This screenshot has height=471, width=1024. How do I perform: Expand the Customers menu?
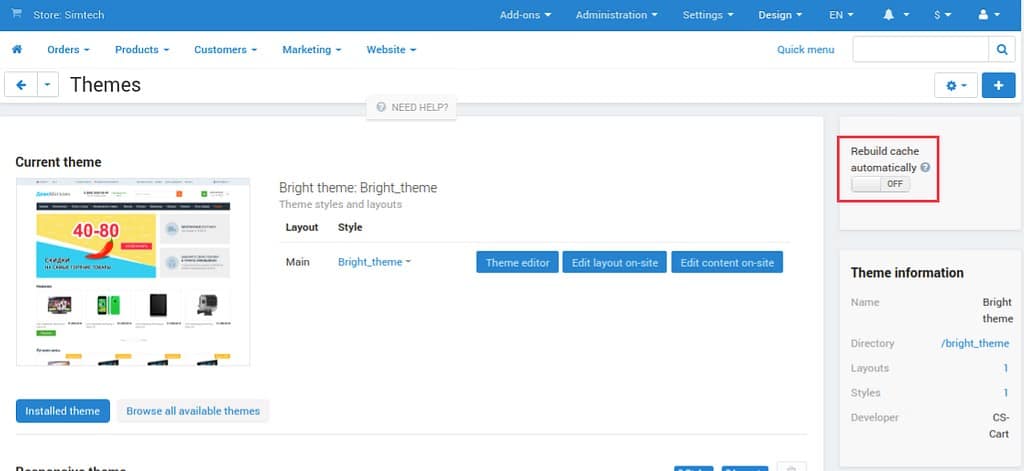click(x=225, y=49)
